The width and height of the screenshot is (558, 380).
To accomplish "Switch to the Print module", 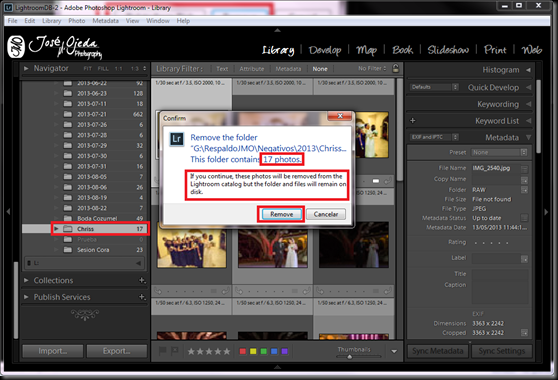I will point(495,50).
